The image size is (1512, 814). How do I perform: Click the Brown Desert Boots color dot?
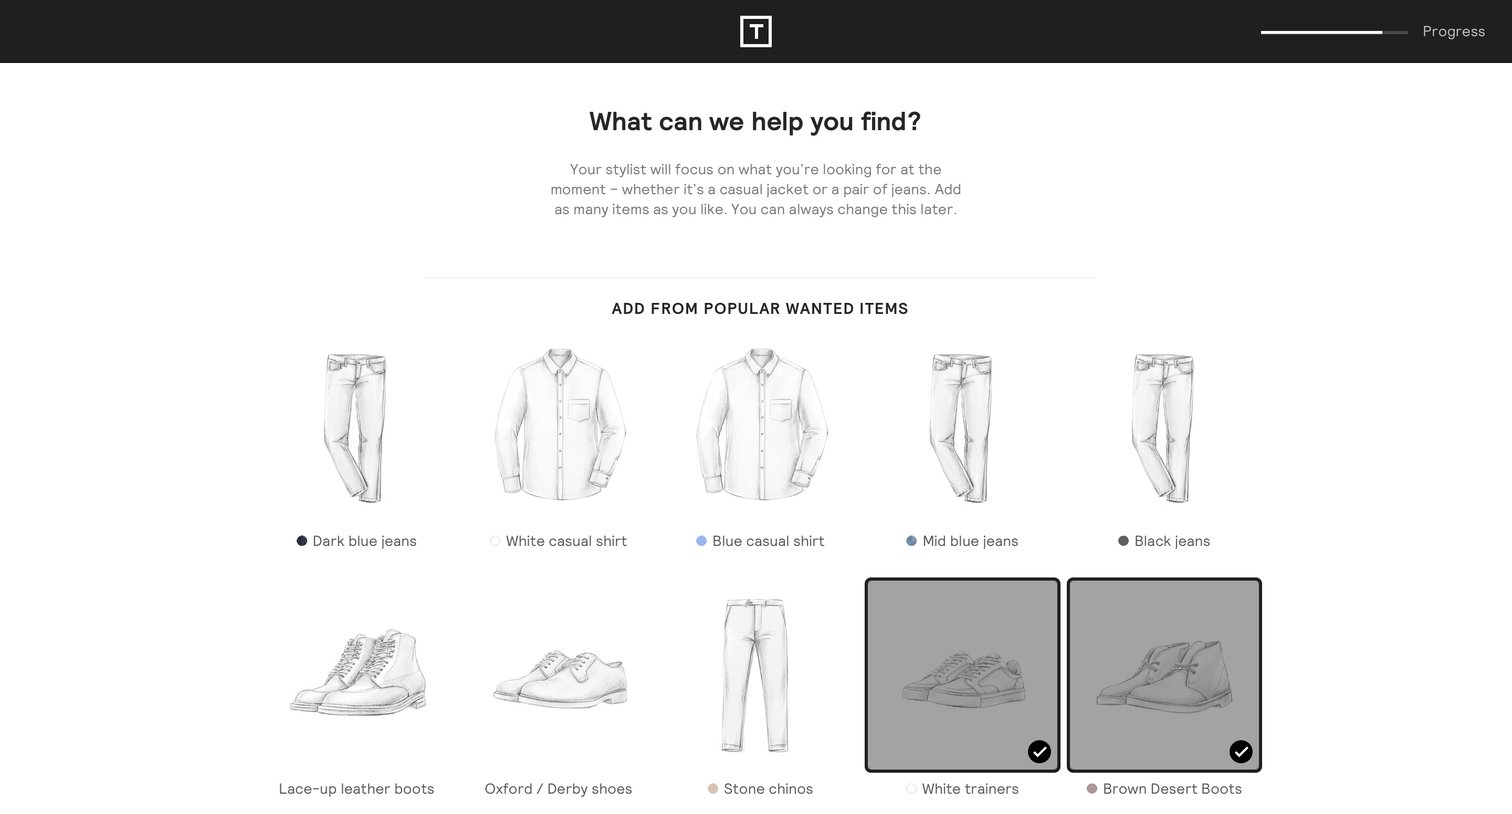(1092, 789)
